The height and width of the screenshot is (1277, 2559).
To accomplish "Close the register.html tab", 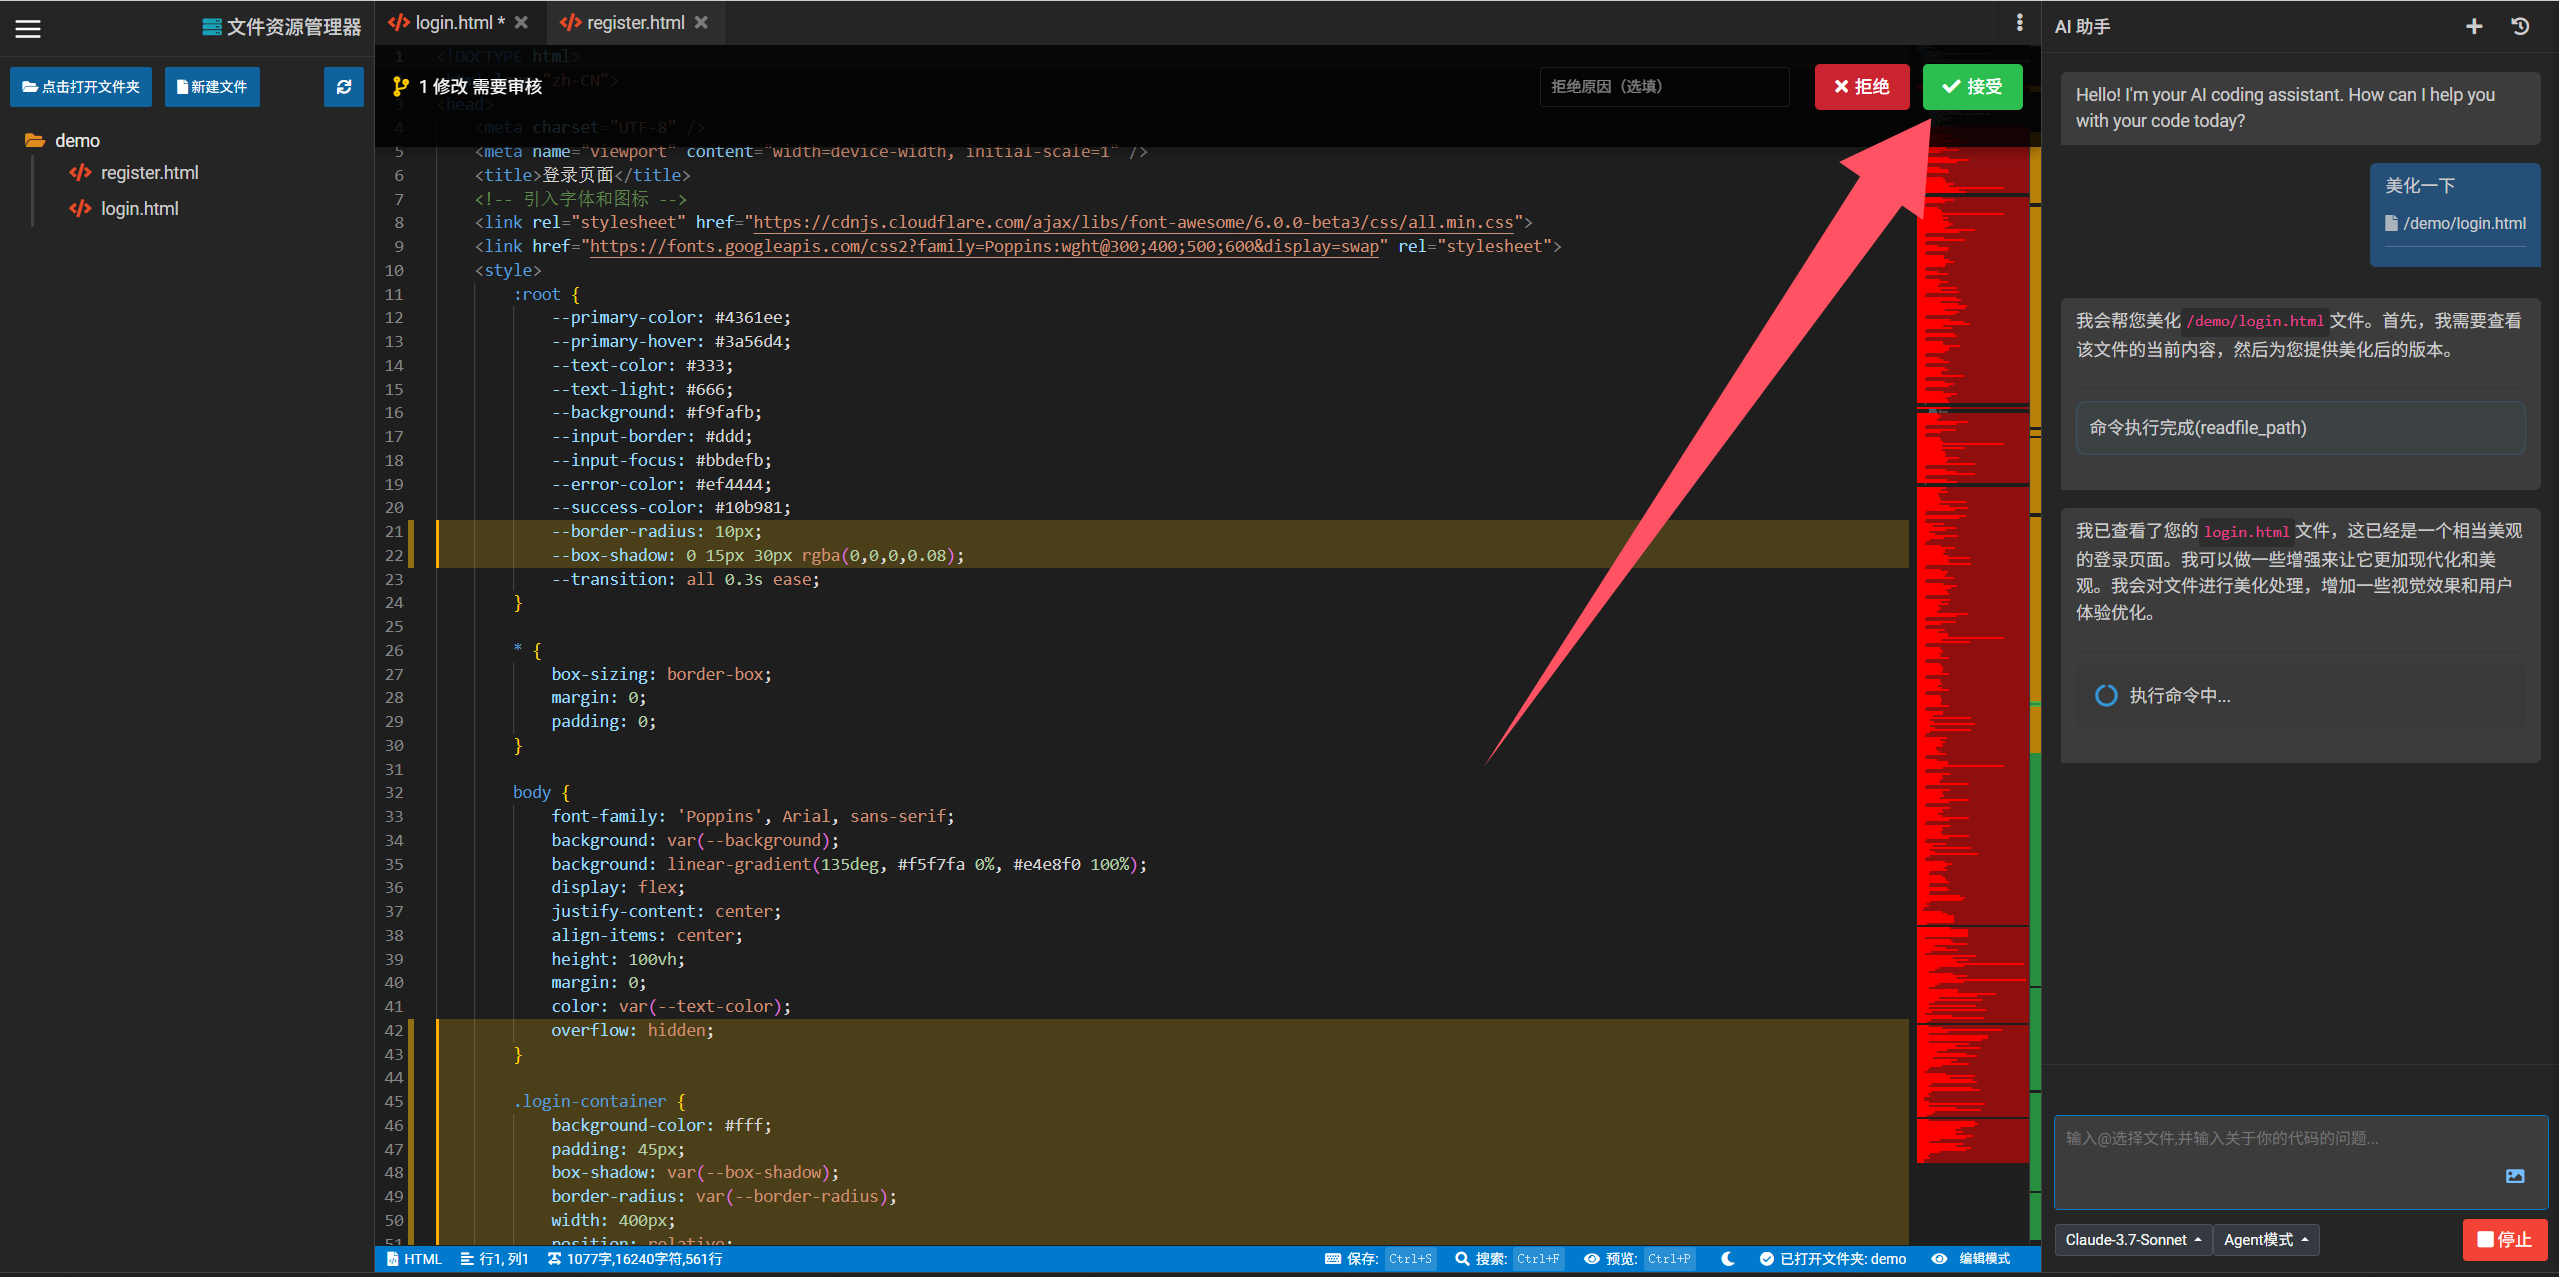I will tap(702, 22).
